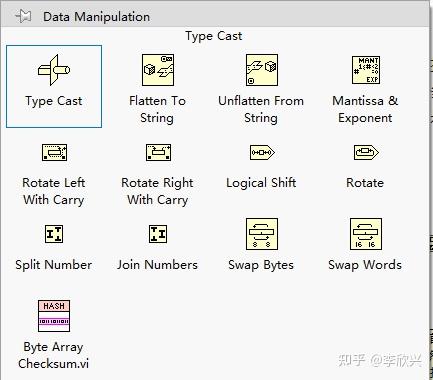Viewport: 433px width, 380px height.
Task: Choose the Swap Words icon
Action: pos(366,234)
